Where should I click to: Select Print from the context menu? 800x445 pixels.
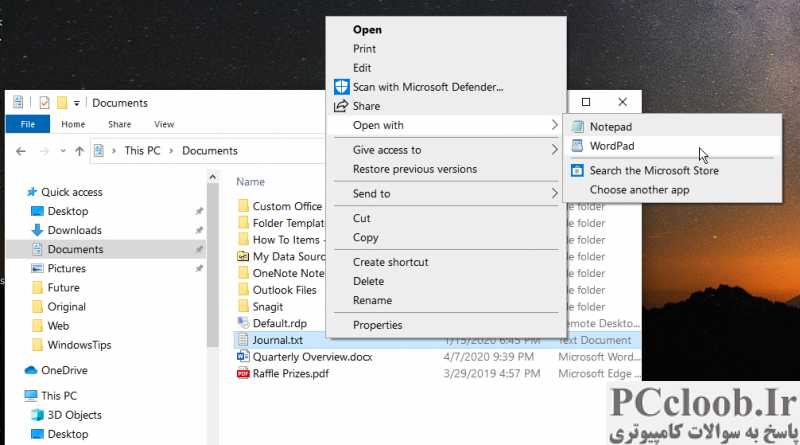364,49
